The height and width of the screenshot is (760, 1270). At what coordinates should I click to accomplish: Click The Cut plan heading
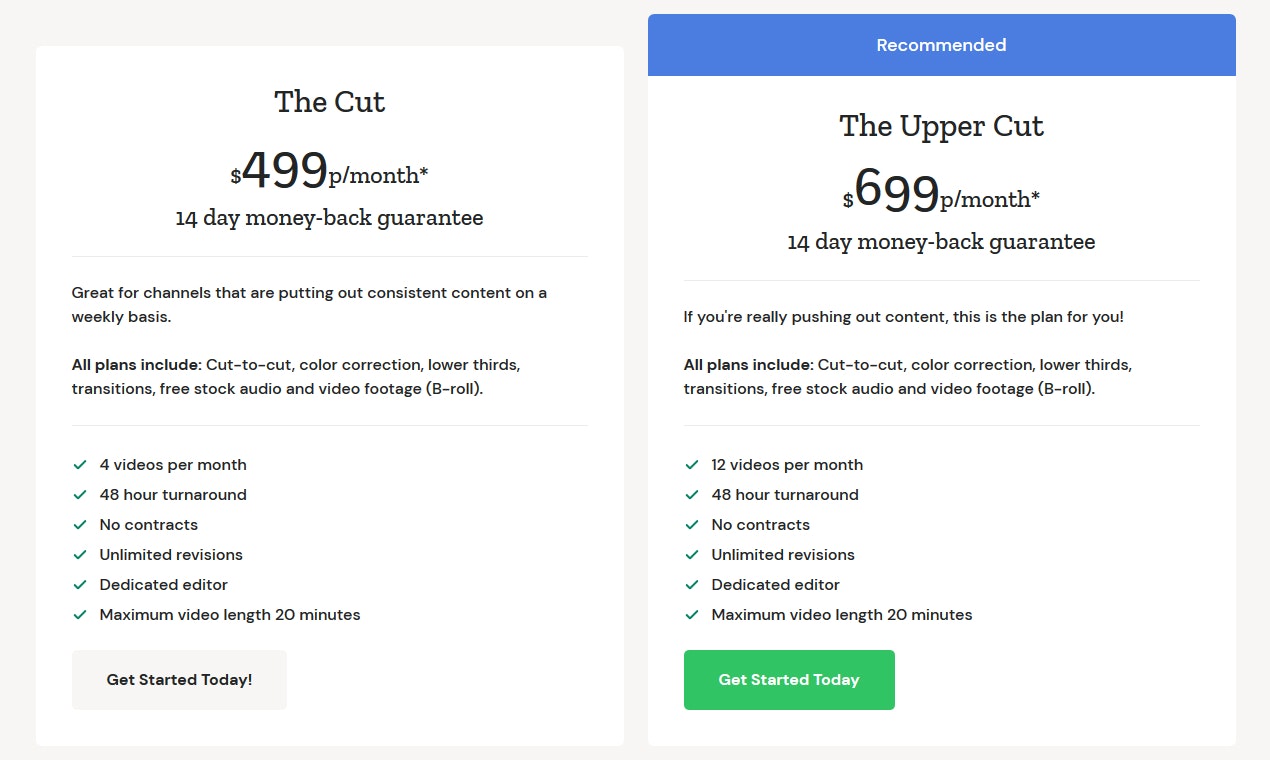click(x=330, y=102)
